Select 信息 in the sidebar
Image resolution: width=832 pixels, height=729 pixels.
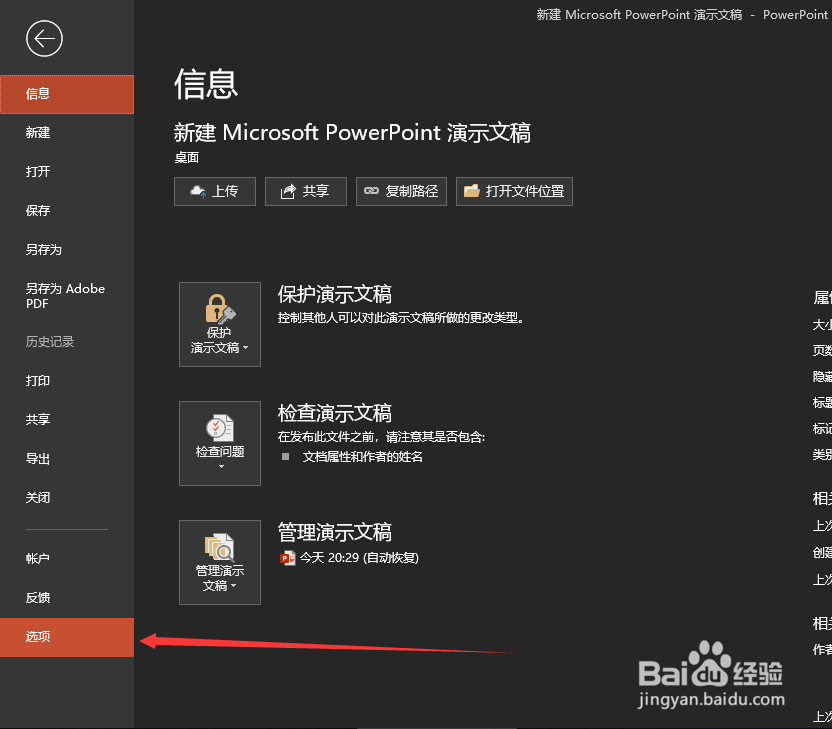[x=67, y=94]
